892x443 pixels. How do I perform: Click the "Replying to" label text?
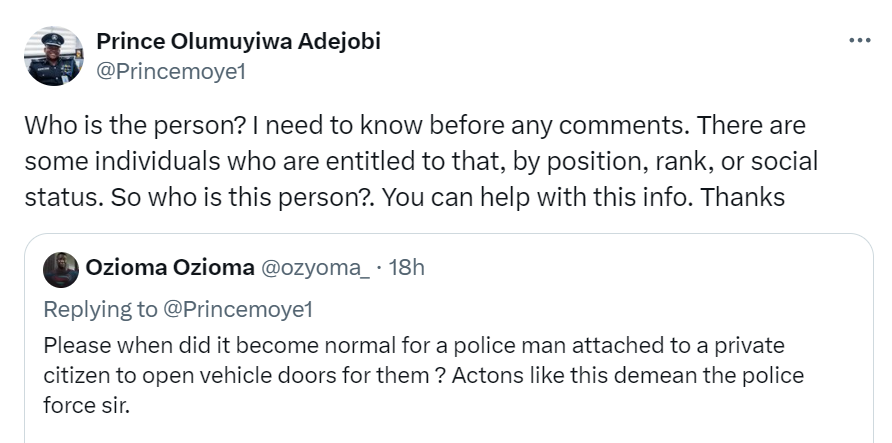(102, 309)
